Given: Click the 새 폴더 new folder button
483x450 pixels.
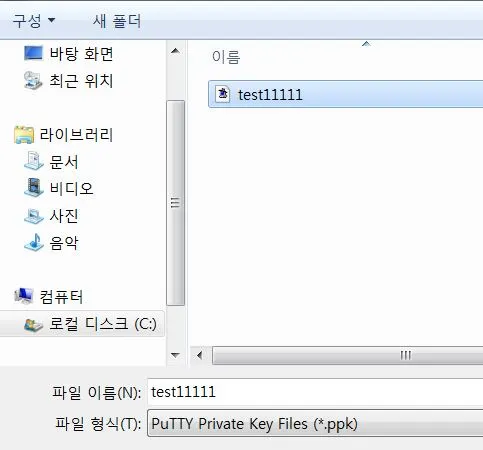Looking at the screenshot, I should pyautogui.click(x=117, y=21).
